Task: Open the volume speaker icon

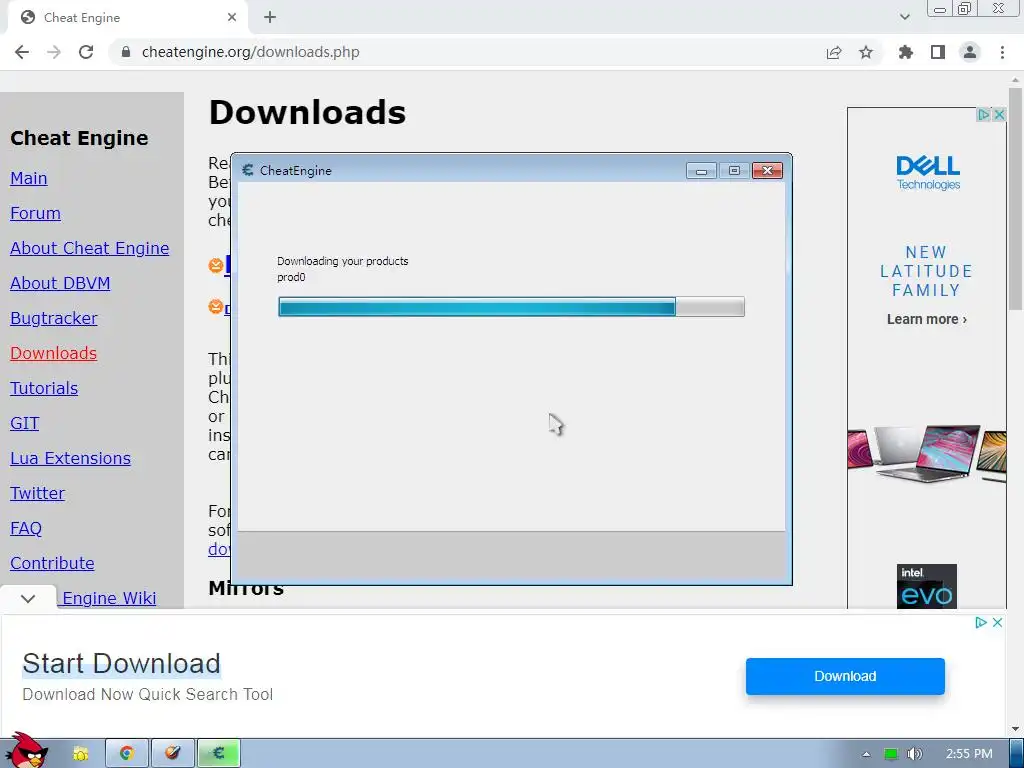Action: tap(914, 754)
